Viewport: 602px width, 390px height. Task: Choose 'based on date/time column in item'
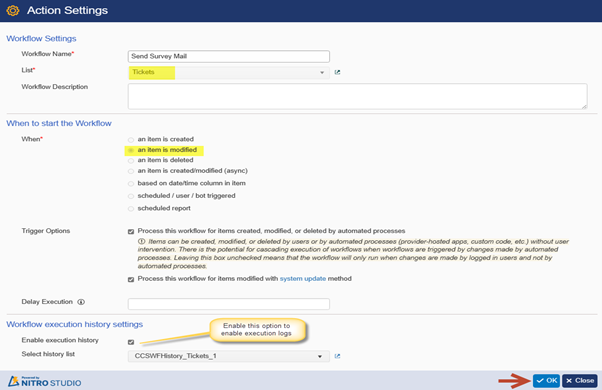tap(131, 183)
